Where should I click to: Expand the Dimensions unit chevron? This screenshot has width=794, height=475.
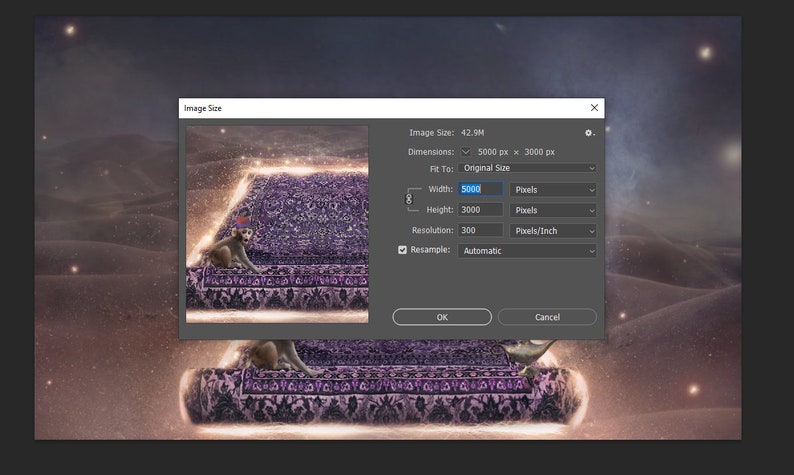[465, 152]
